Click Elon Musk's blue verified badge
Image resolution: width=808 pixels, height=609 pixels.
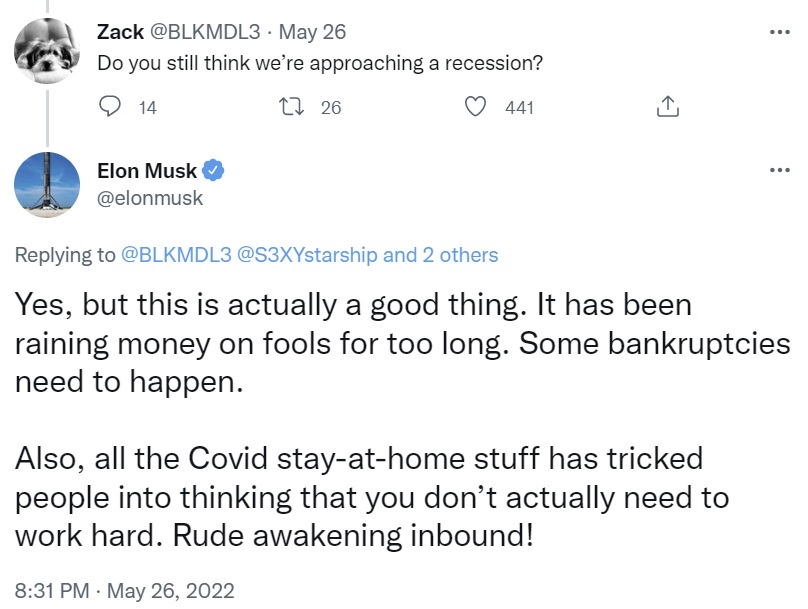213,171
